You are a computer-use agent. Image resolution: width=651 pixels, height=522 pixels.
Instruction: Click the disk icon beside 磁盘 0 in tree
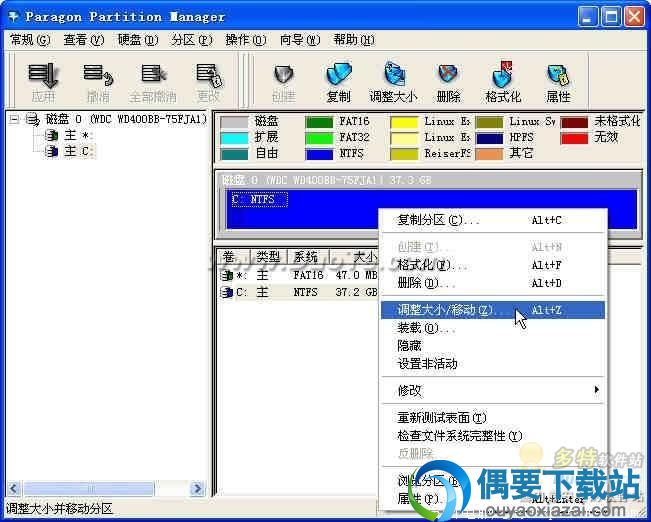click(32, 120)
